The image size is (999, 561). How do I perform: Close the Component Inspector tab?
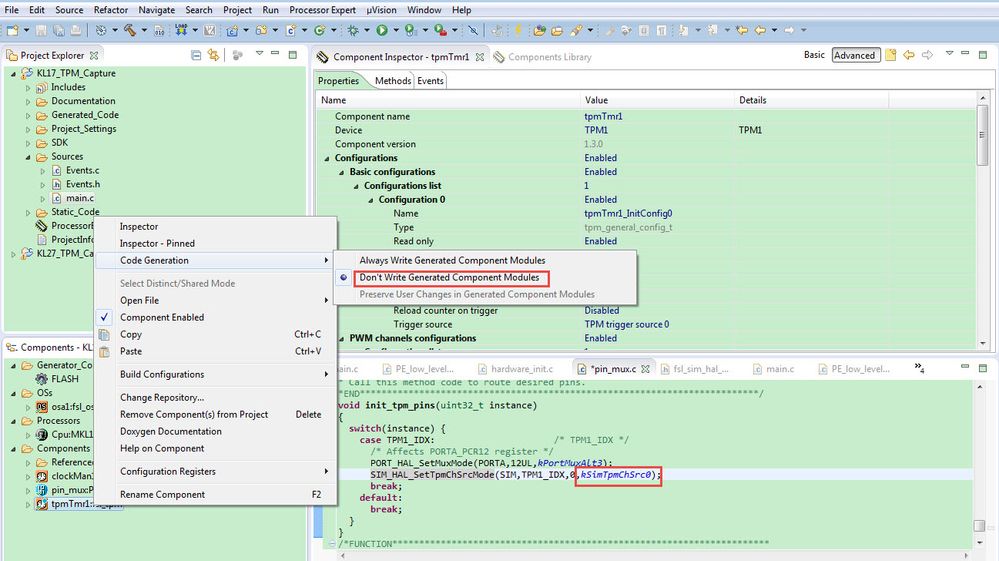[x=480, y=57]
